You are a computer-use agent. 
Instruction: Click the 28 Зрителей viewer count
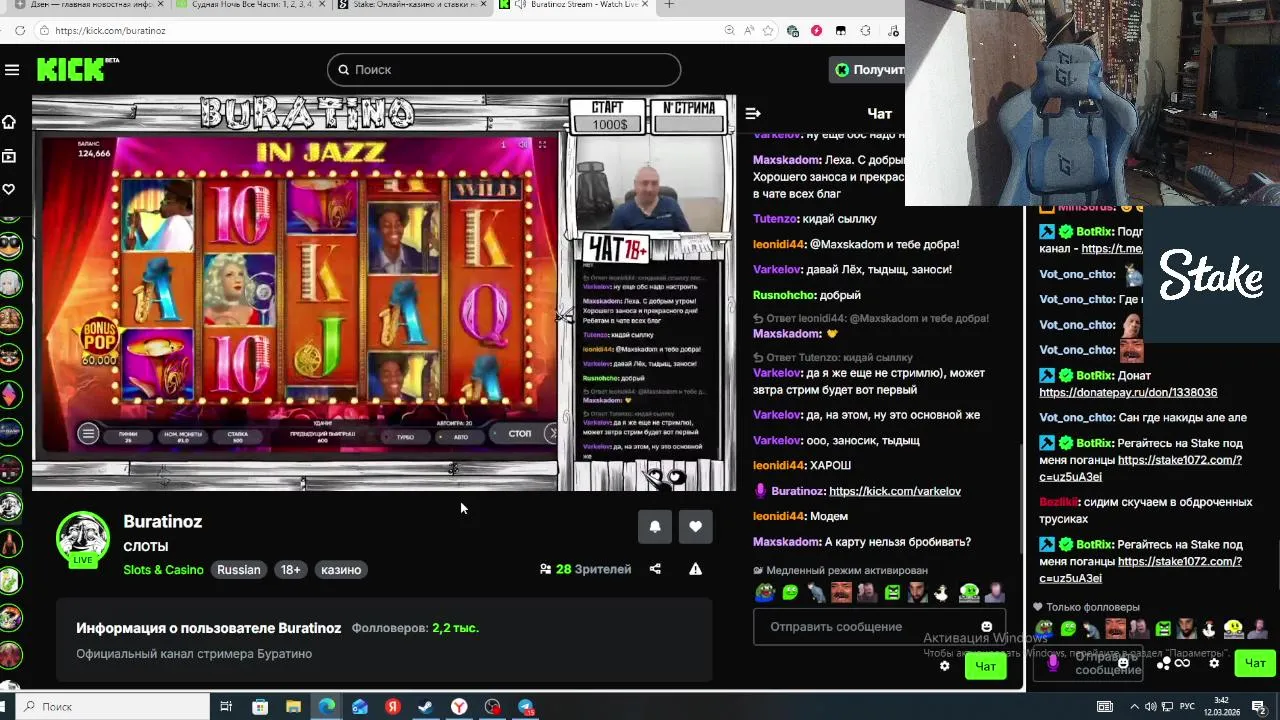coord(586,569)
